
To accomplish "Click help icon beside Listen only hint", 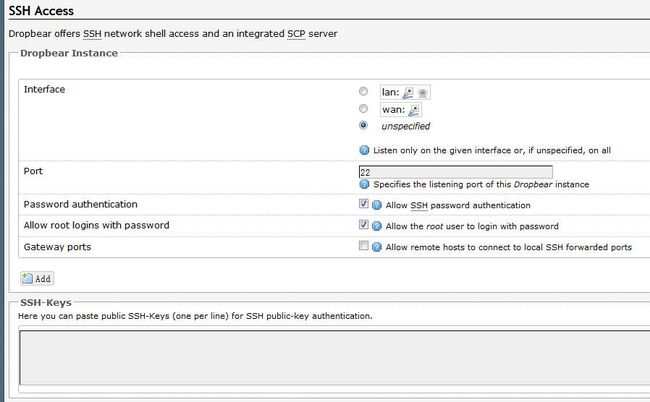I will [x=364, y=150].
